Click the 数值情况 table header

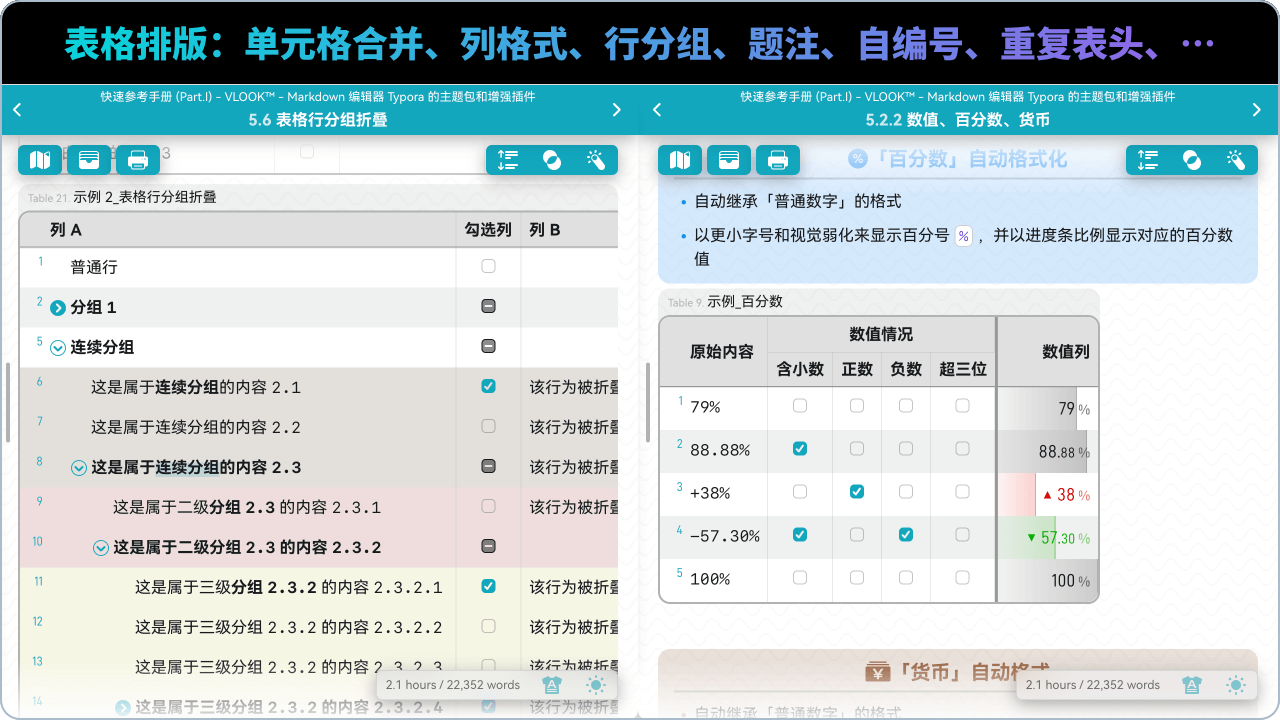(x=881, y=334)
